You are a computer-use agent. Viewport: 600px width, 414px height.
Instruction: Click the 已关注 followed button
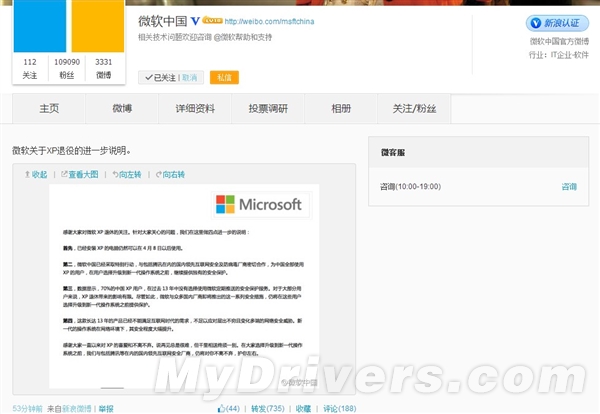[160, 78]
